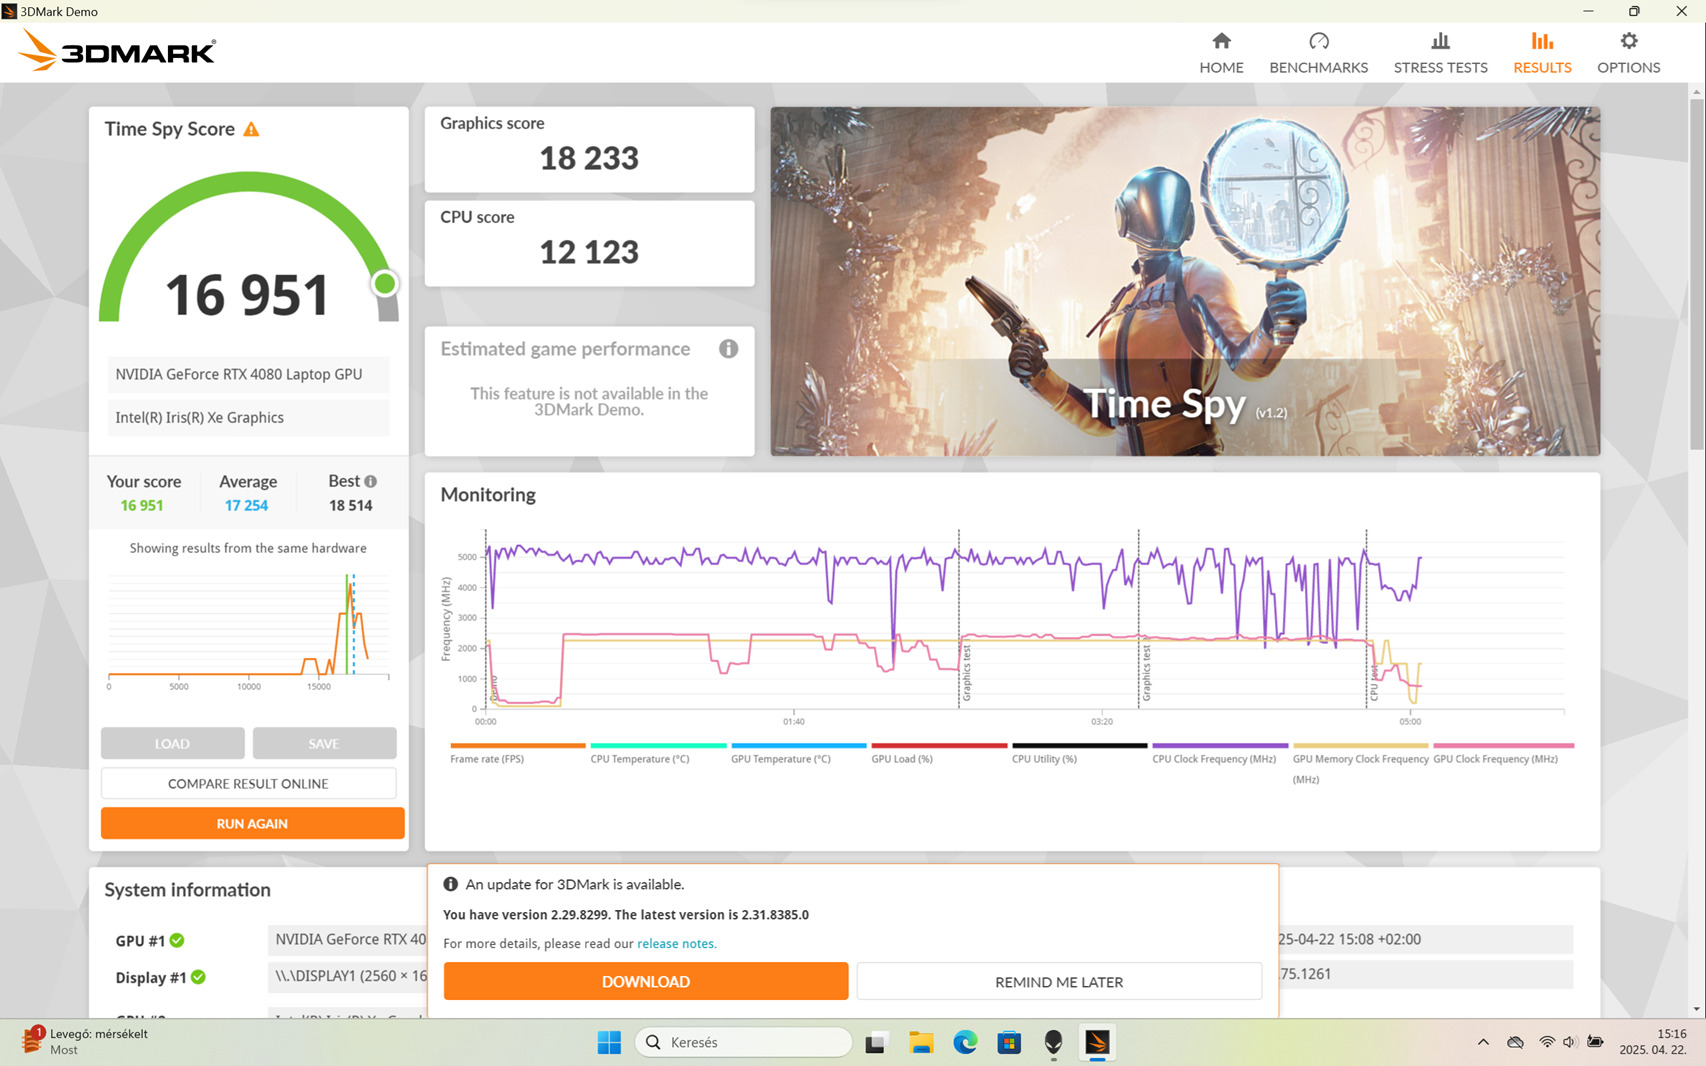Open the weather widget in taskbar
1706x1066 pixels.
click(85, 1041)
